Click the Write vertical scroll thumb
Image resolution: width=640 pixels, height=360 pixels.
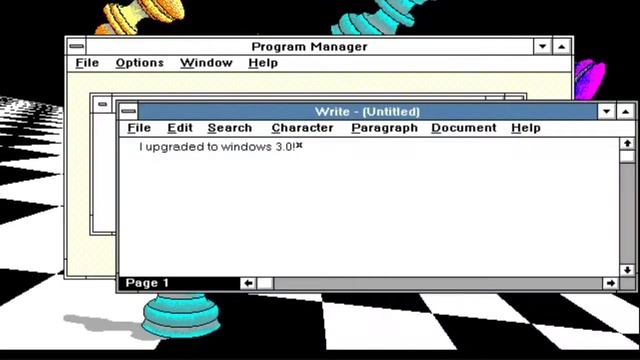[627, 156]
